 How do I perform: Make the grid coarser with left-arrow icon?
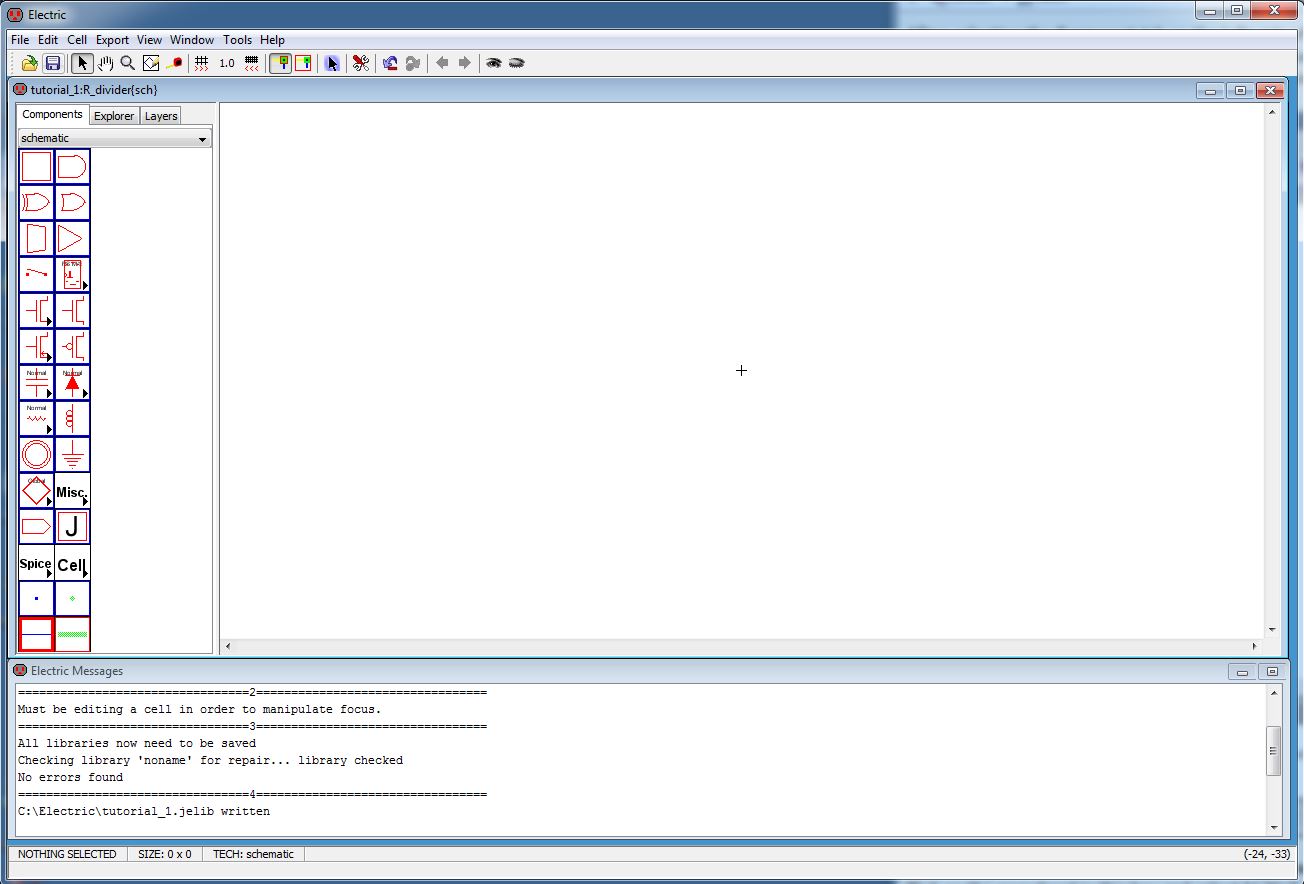pyautogui.click(x=251, y=63)
